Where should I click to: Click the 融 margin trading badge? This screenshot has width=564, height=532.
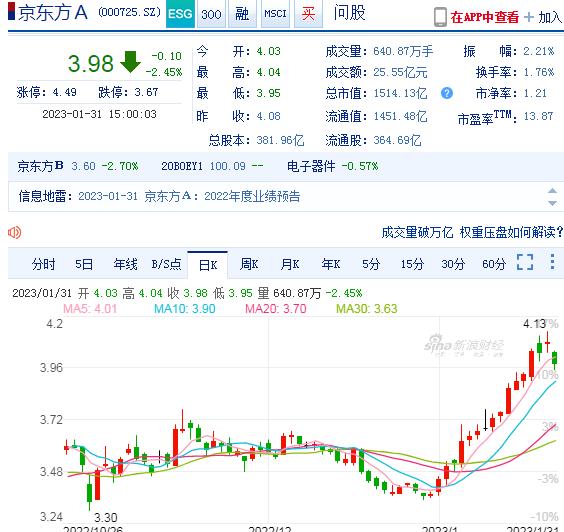click(242, 14)
